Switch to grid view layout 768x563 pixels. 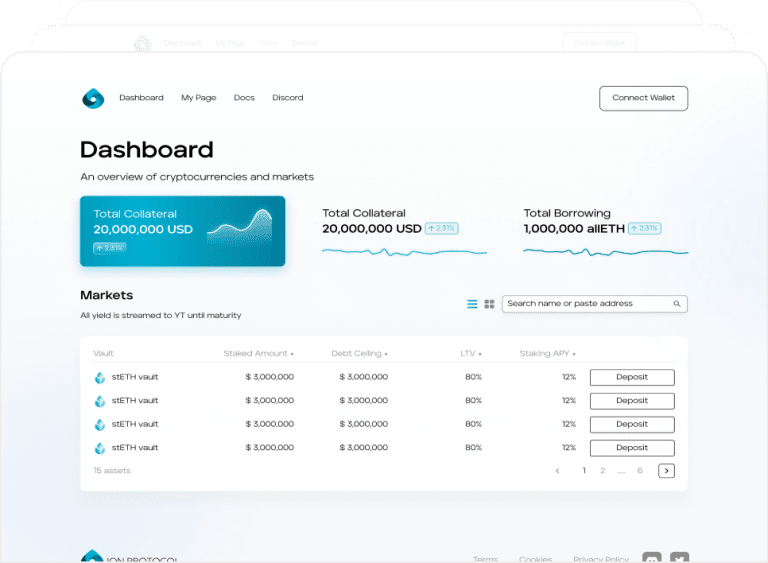coord(490,304)
